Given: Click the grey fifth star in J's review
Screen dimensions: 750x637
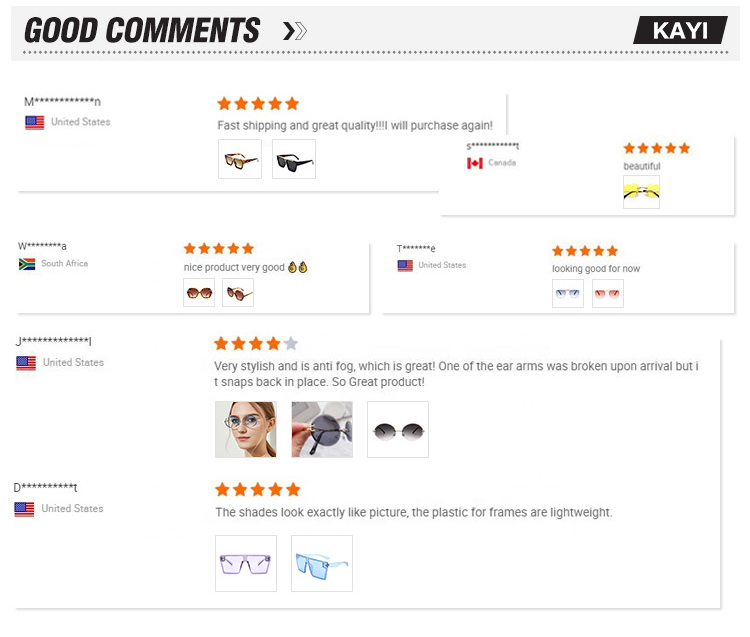Looking at the screenshot, I should pos(290,343).
